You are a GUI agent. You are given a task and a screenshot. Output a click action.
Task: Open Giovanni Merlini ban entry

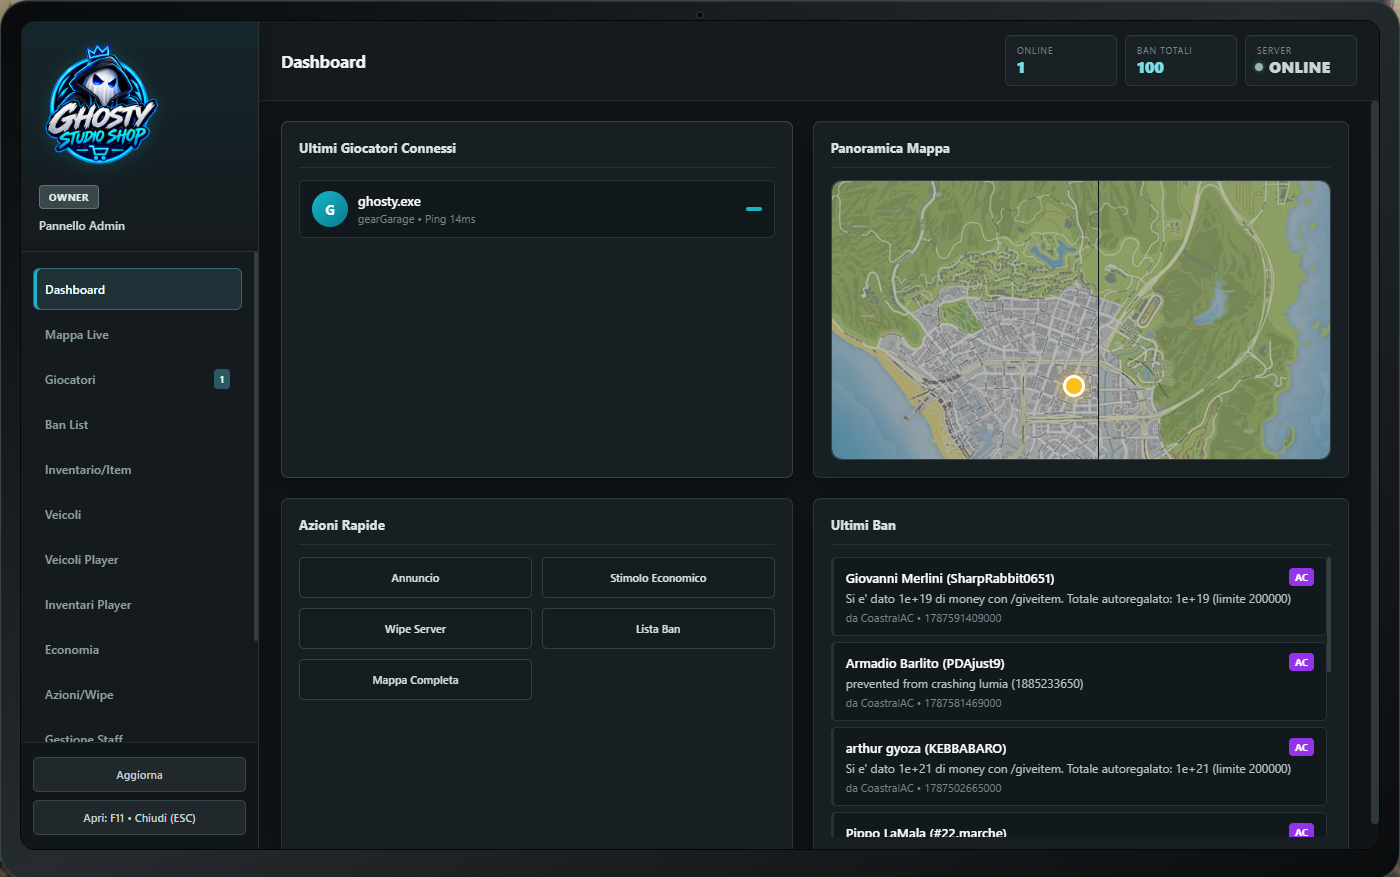coord(1079,597)
